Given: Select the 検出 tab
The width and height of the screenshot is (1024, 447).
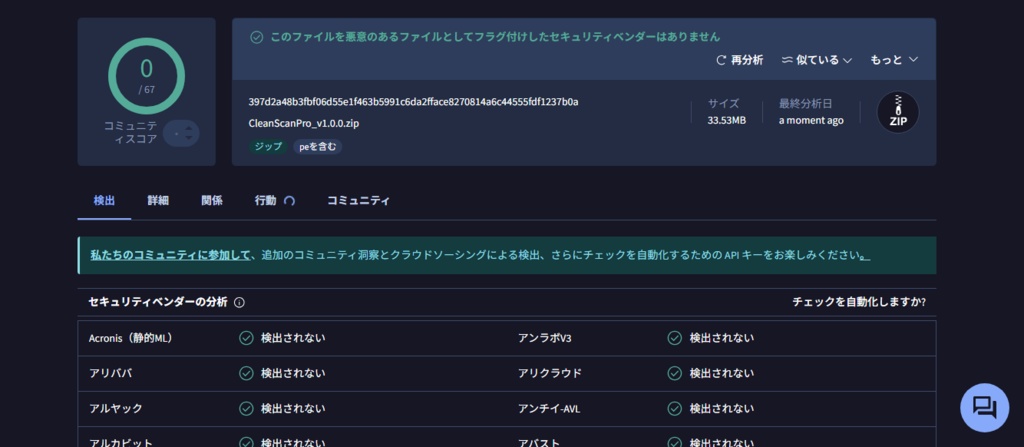Looking at the screenshot, I should [104, 201].
